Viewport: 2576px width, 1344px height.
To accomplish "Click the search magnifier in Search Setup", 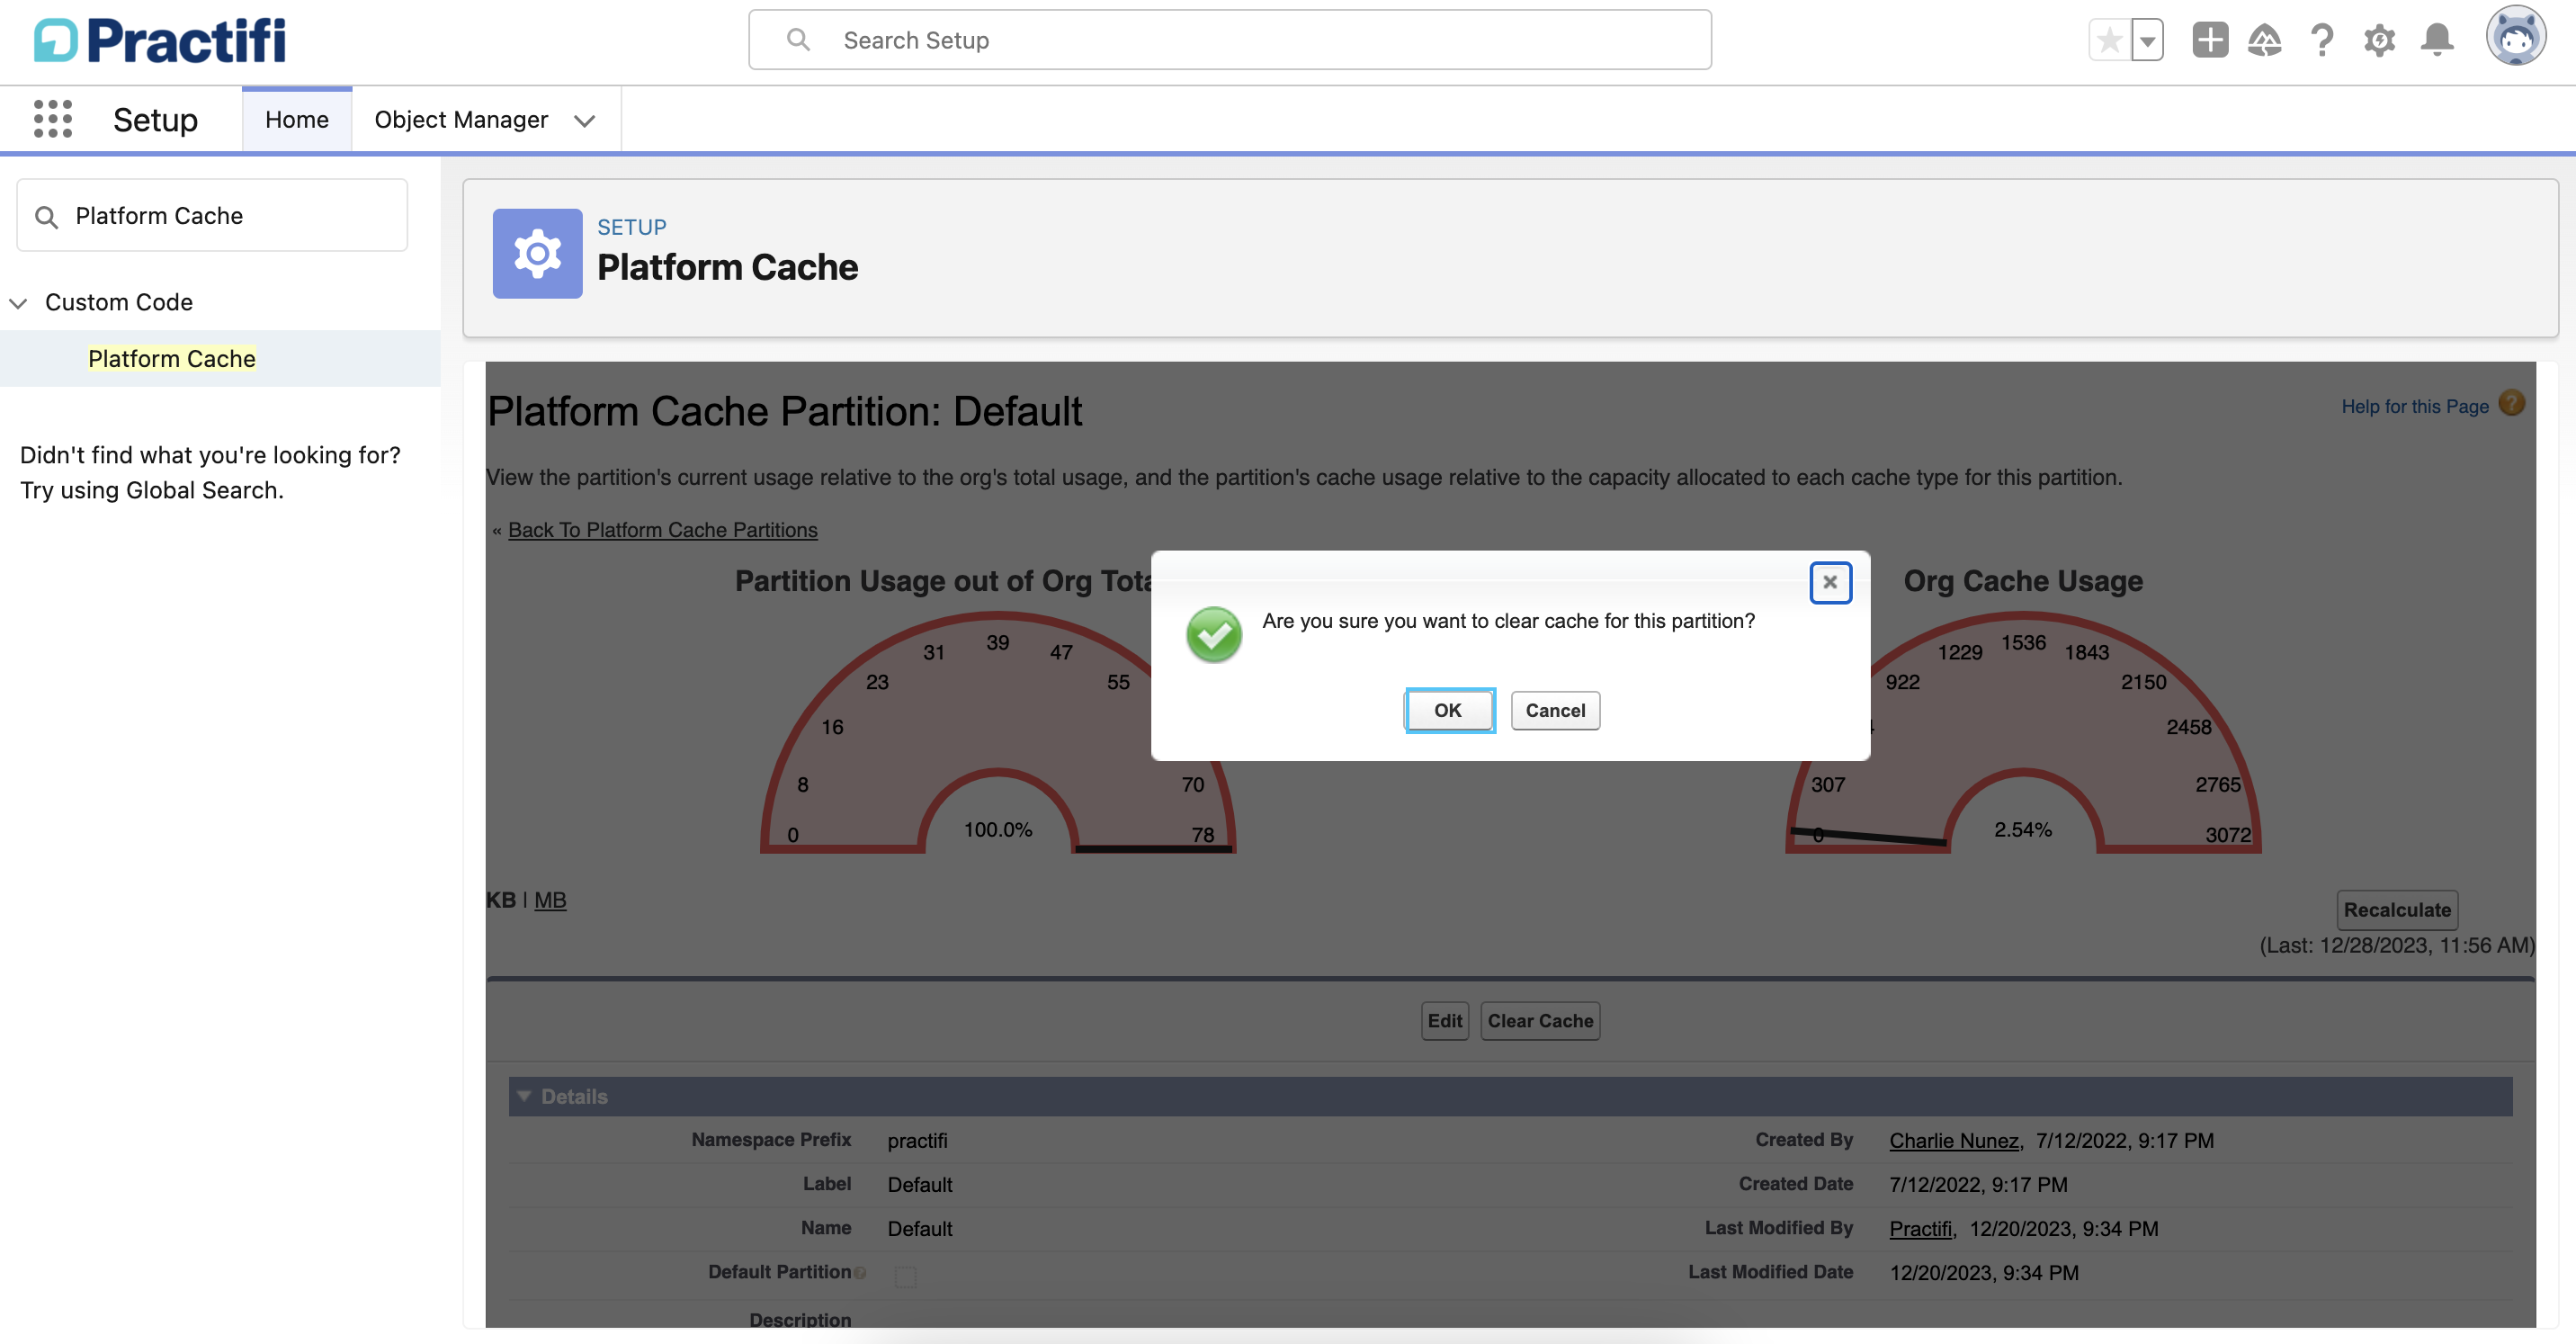I will click(798, 40).
